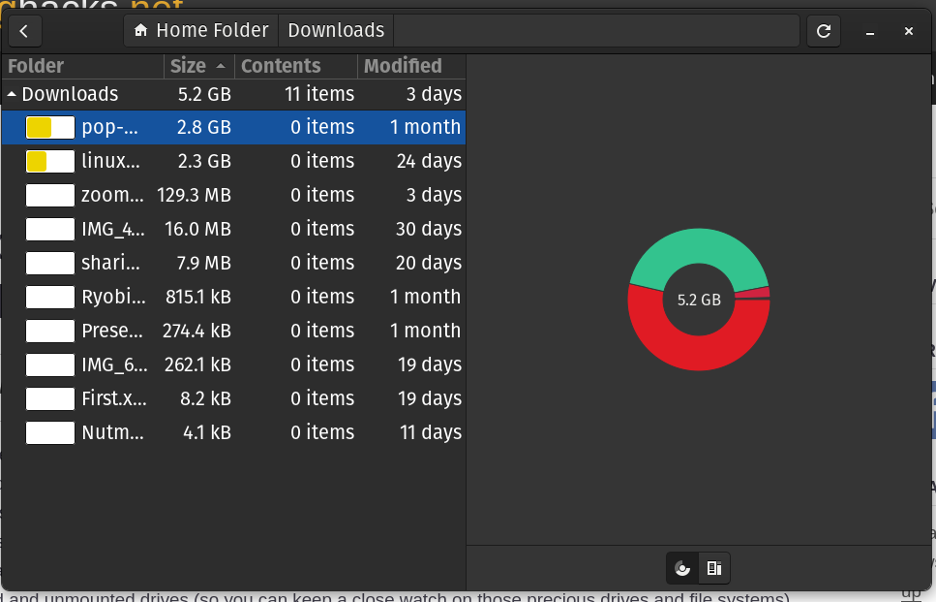Sort files by the Modified column

404,66
